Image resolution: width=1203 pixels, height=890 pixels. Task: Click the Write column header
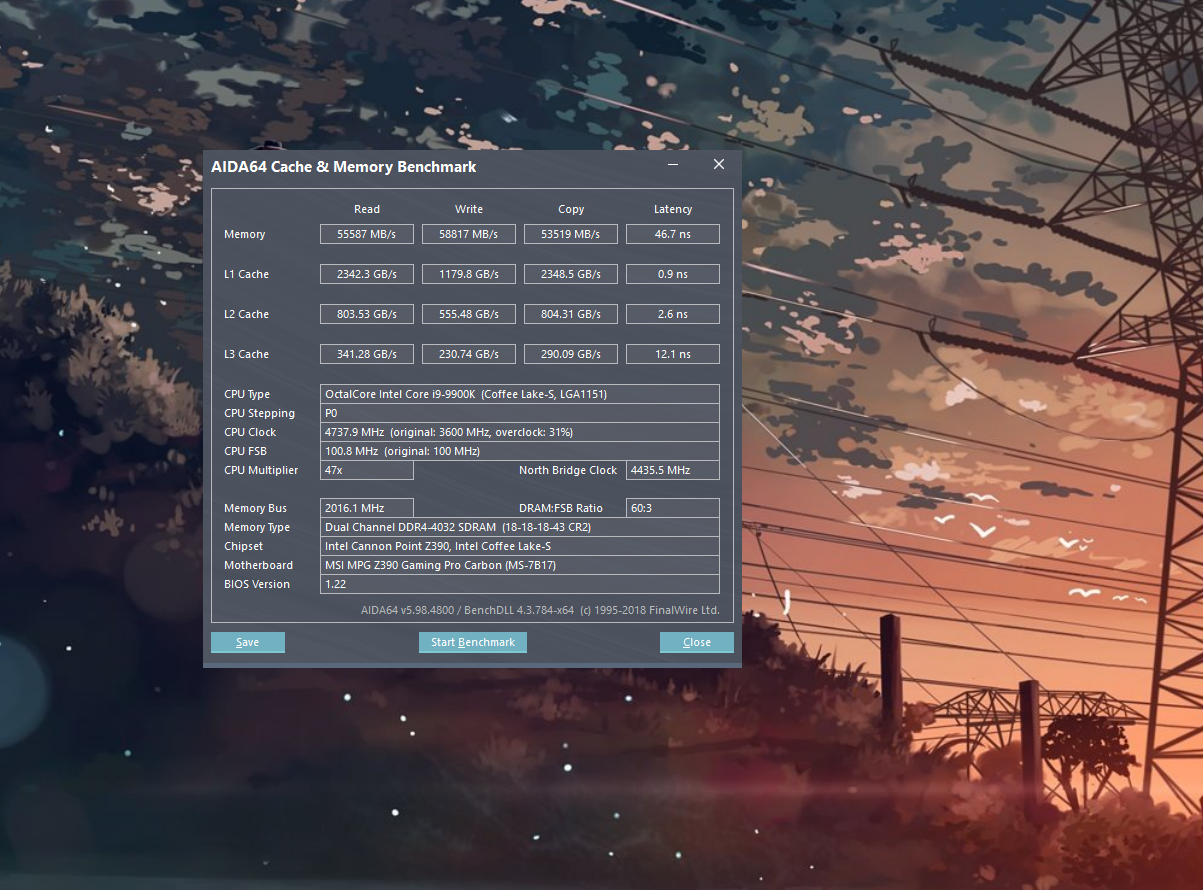click(x=469, y=209)
